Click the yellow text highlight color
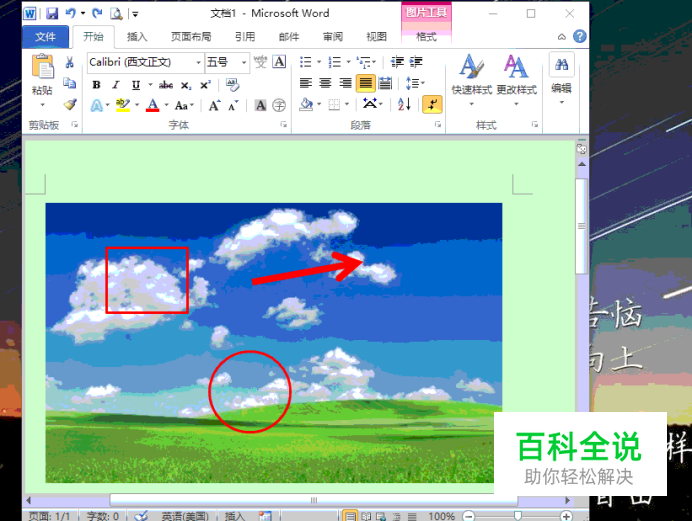The image size is (692, 521). coord(123,105)
